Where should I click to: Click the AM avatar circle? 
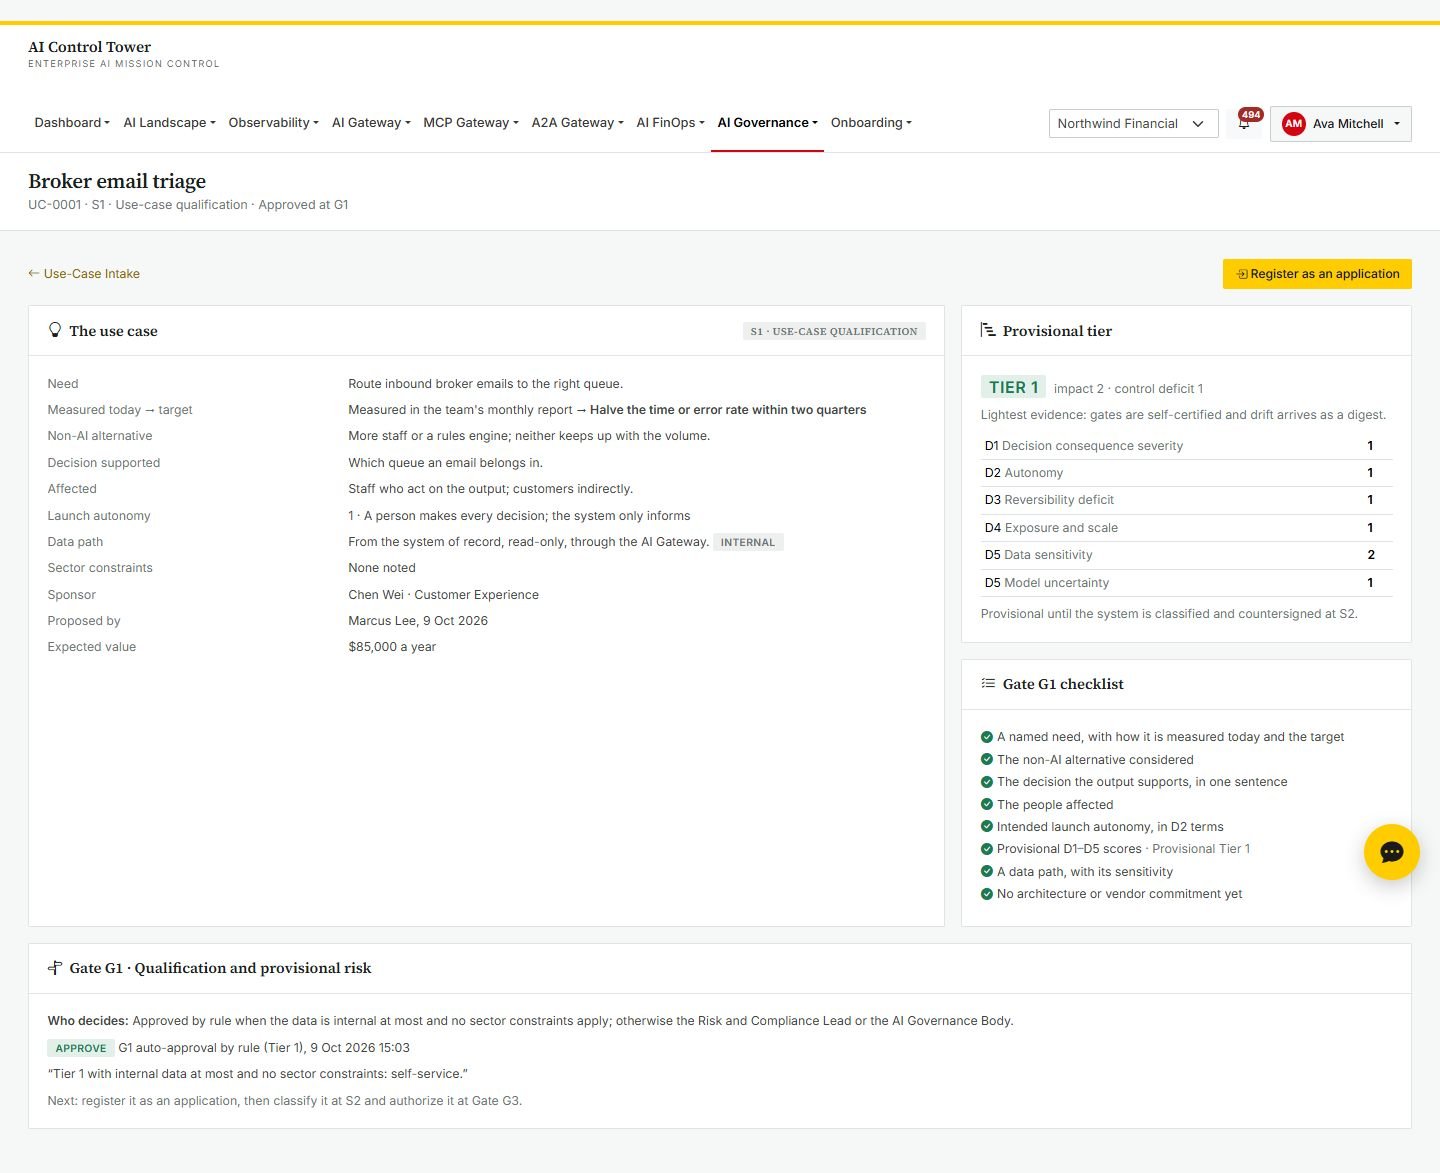tap(1294, 124)
